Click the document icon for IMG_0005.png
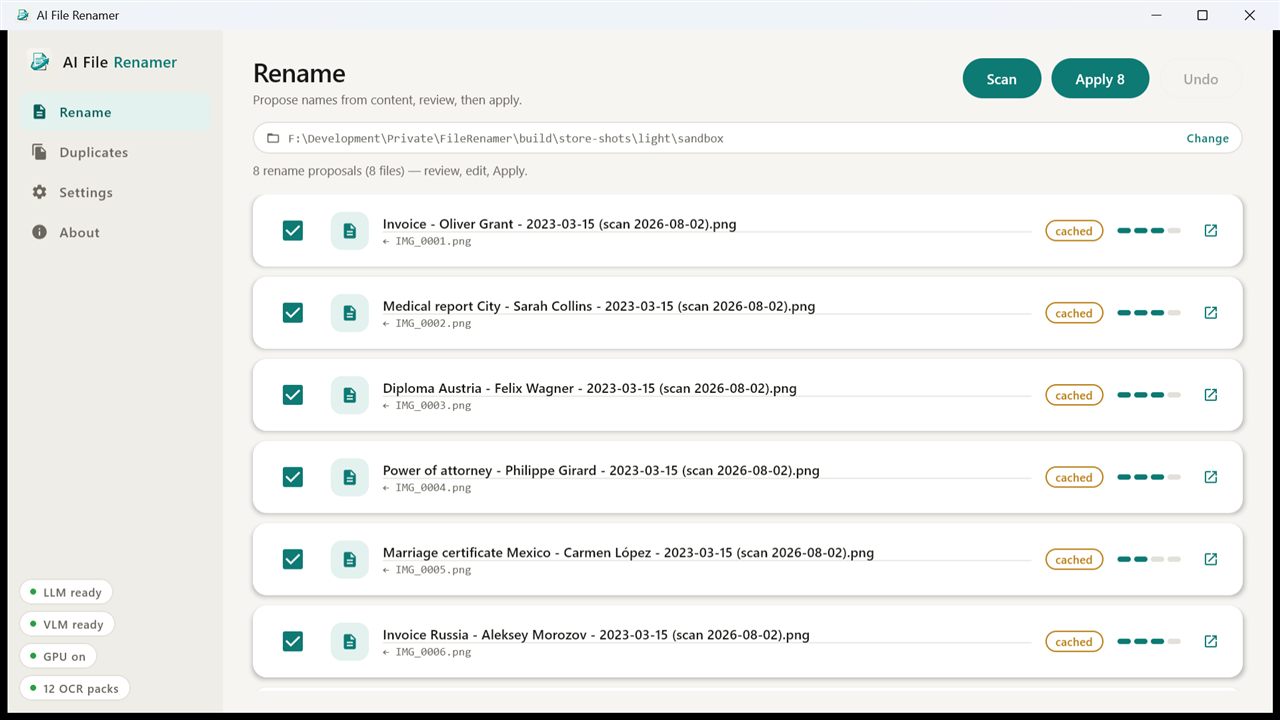The image size is (1280, 720). 350,559
